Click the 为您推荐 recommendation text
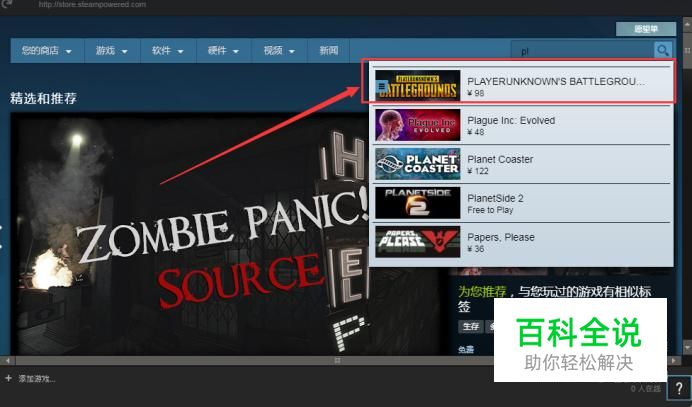Screen dimensions: 692x407 [482, 291]
